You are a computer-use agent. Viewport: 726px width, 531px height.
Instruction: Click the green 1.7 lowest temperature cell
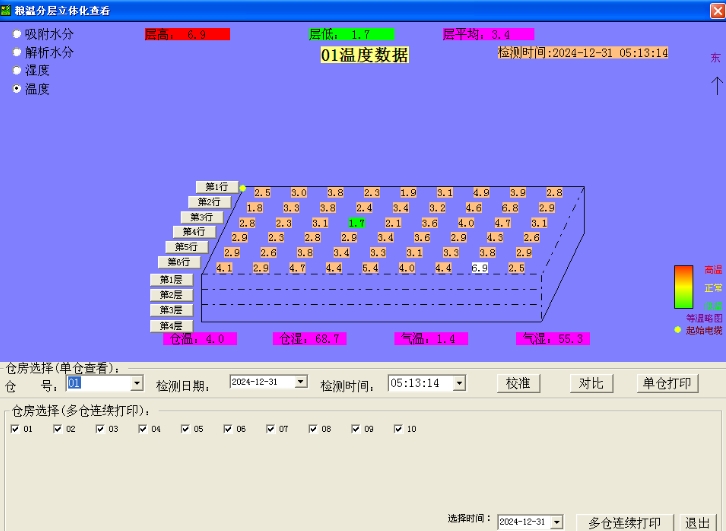click(x=357, y=223)
